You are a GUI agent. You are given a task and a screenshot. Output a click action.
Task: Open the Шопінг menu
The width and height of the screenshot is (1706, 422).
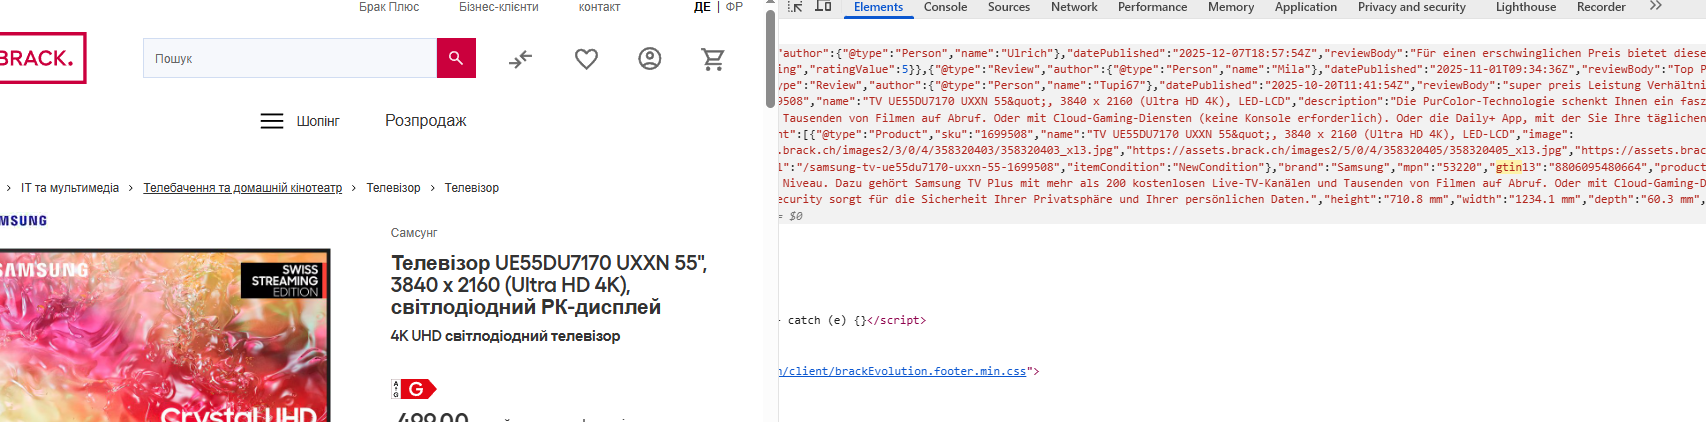pos(318,121)
